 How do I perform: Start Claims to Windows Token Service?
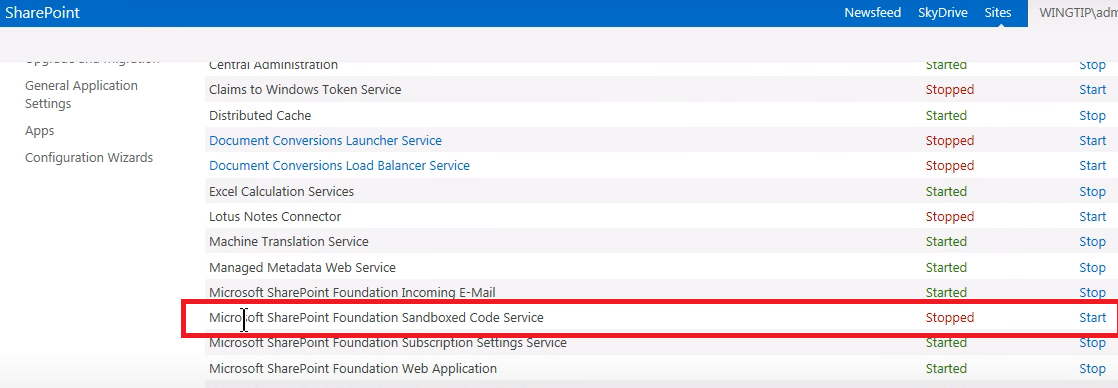tap(1092, 90)
